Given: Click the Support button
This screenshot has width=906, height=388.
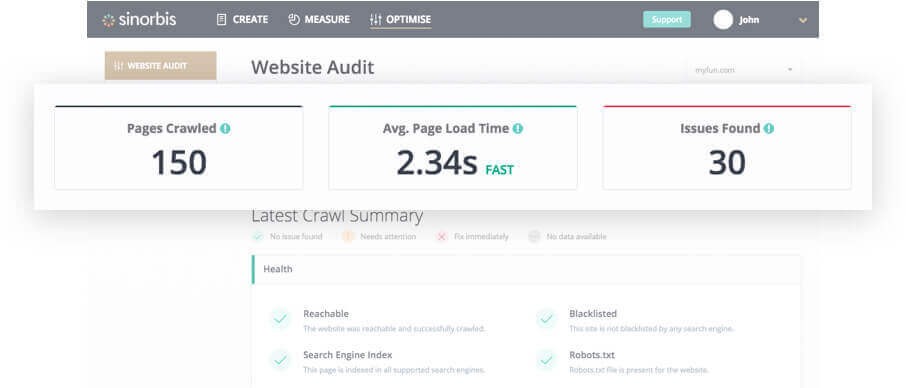Looking at the screenshot, I should (x=667, y=20).
